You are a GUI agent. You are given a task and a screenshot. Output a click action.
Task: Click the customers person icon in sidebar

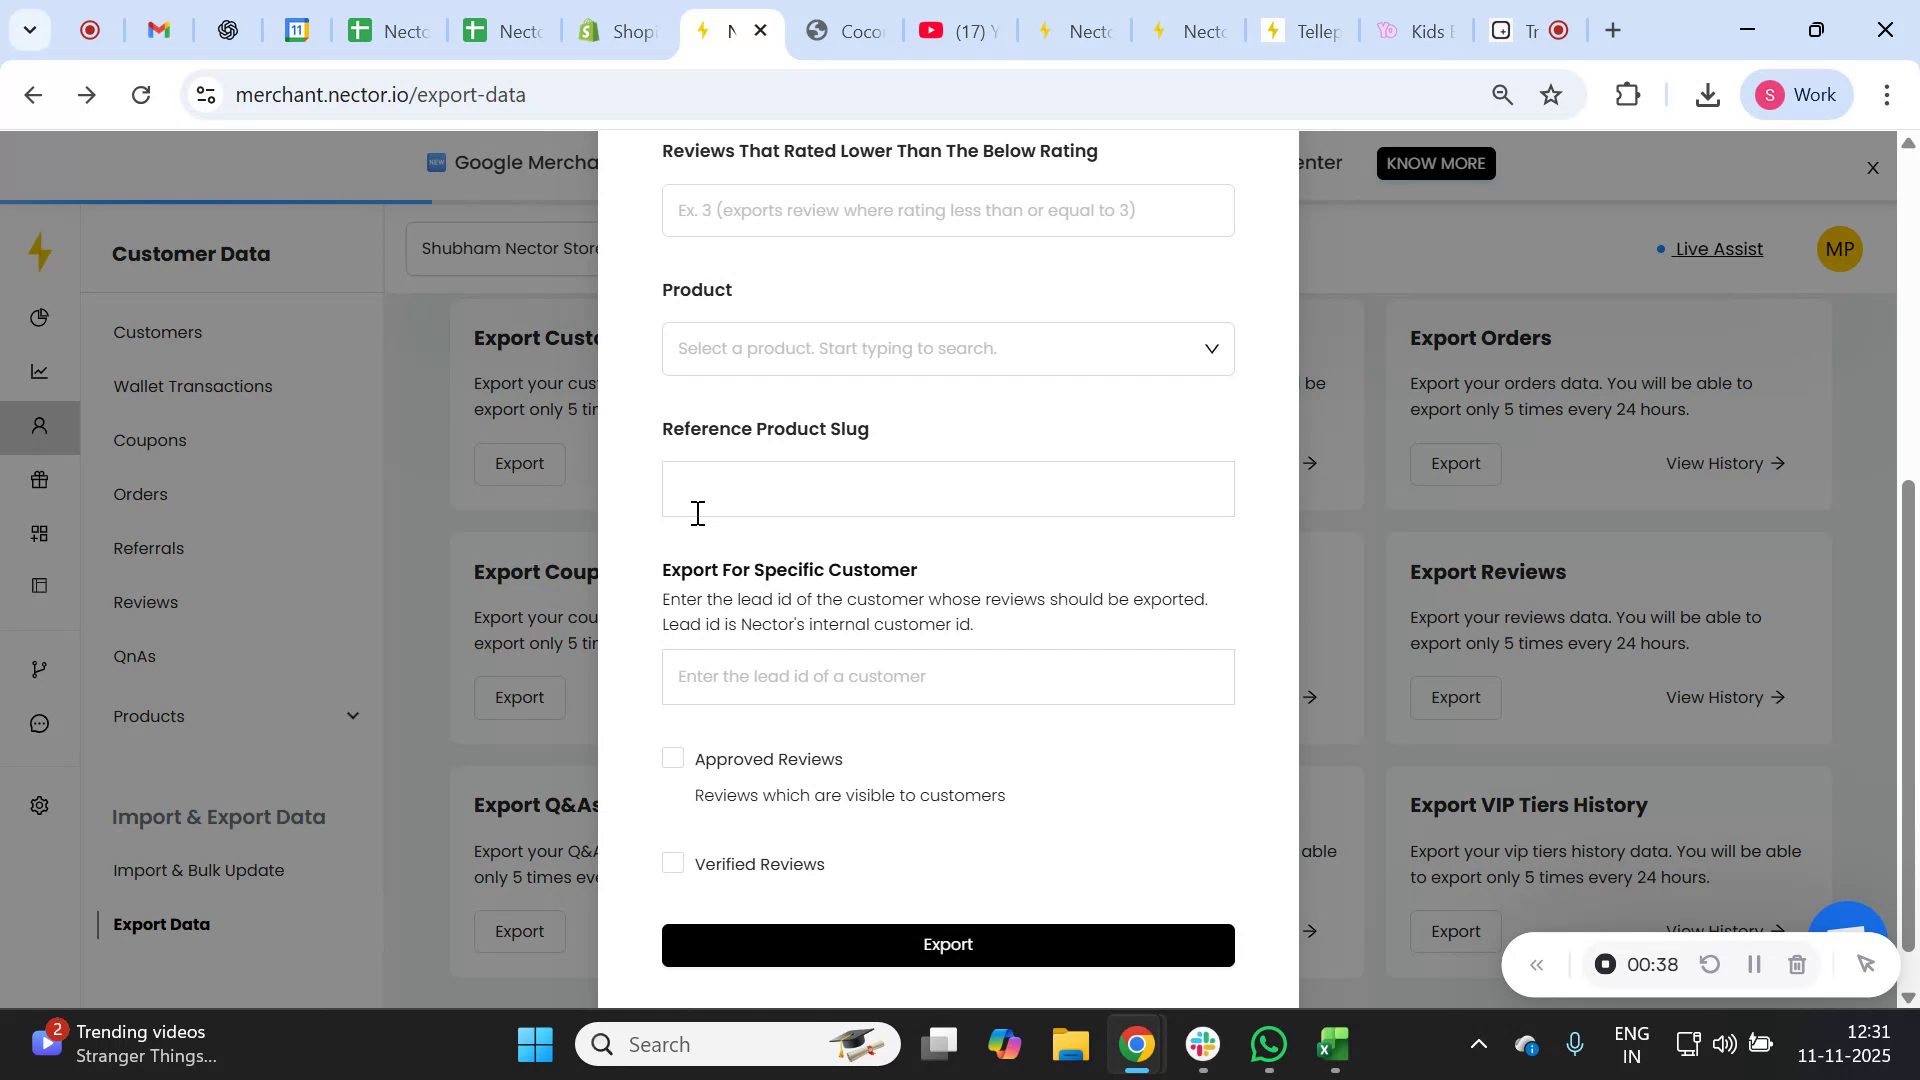(40, 425)
